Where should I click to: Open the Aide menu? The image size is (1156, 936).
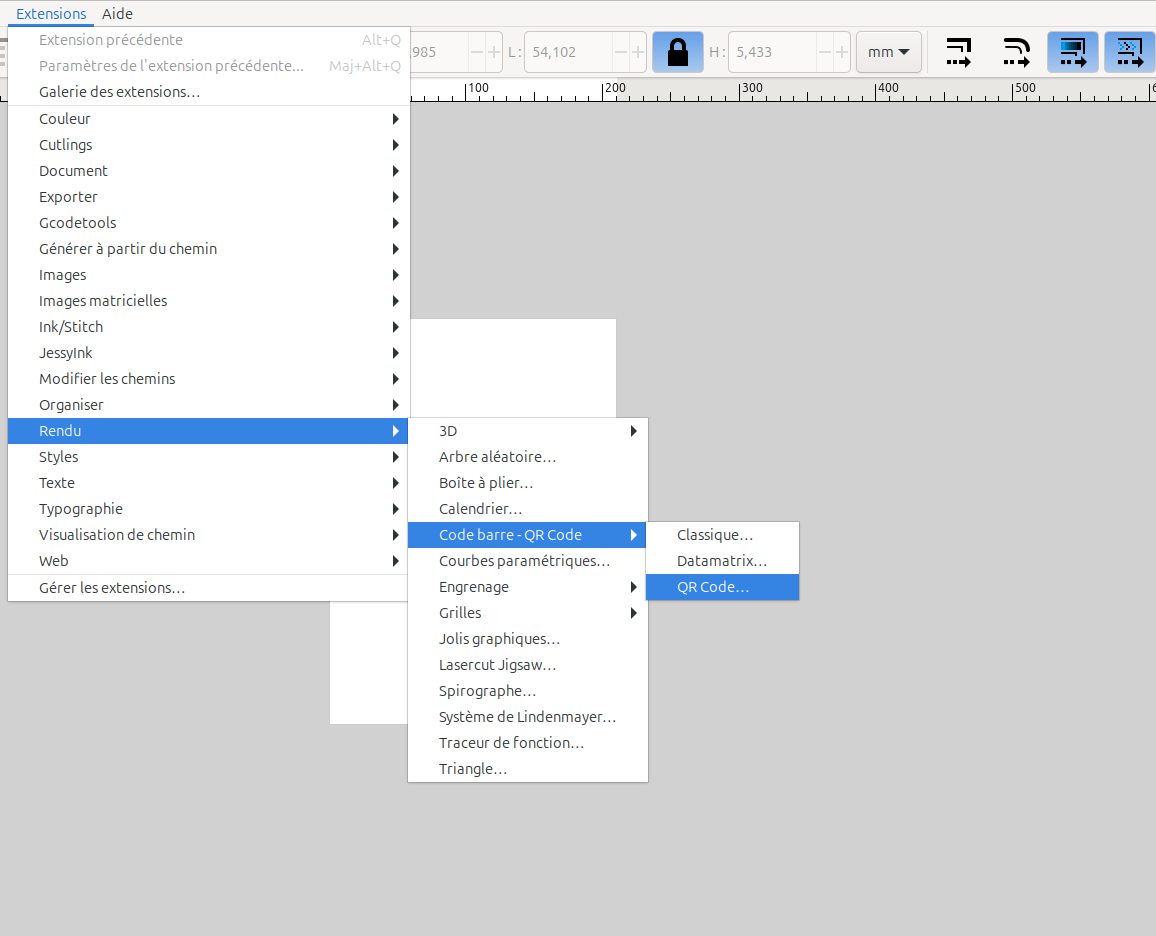click(x=117, y=14)
